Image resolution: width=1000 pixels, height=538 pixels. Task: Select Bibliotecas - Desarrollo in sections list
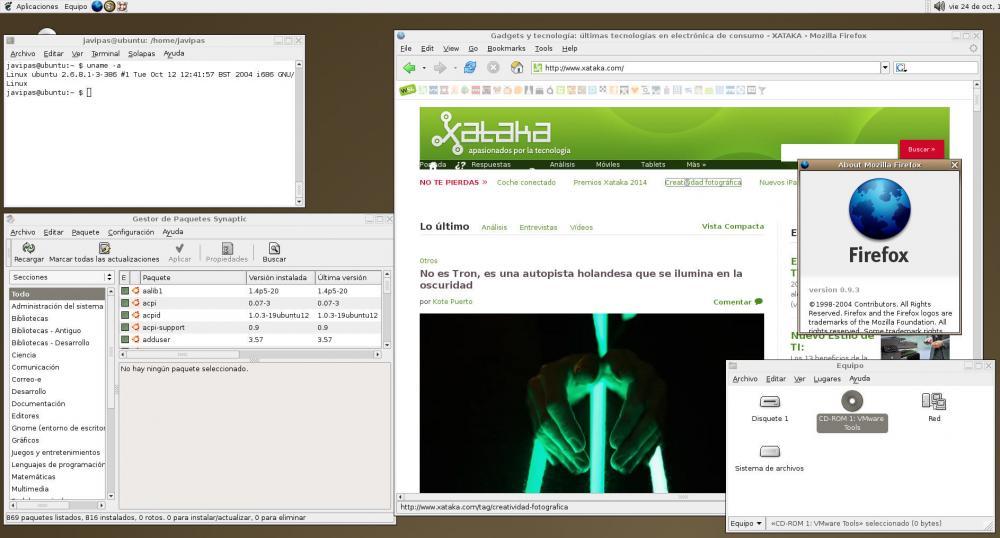(x=52, y=343)
